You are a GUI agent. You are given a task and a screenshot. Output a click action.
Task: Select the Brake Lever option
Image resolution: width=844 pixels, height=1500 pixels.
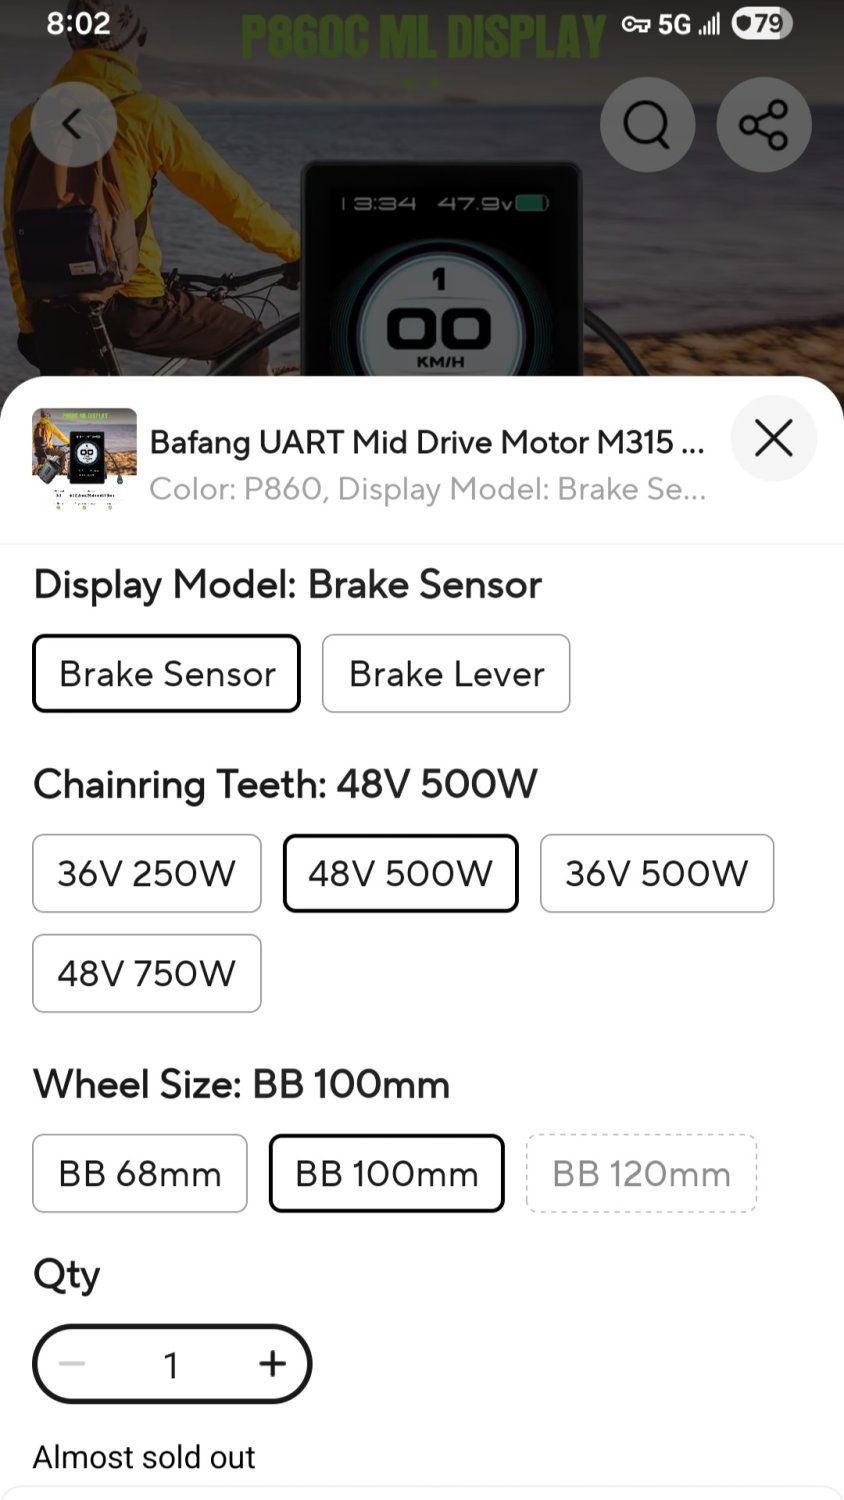coord(445,673)
